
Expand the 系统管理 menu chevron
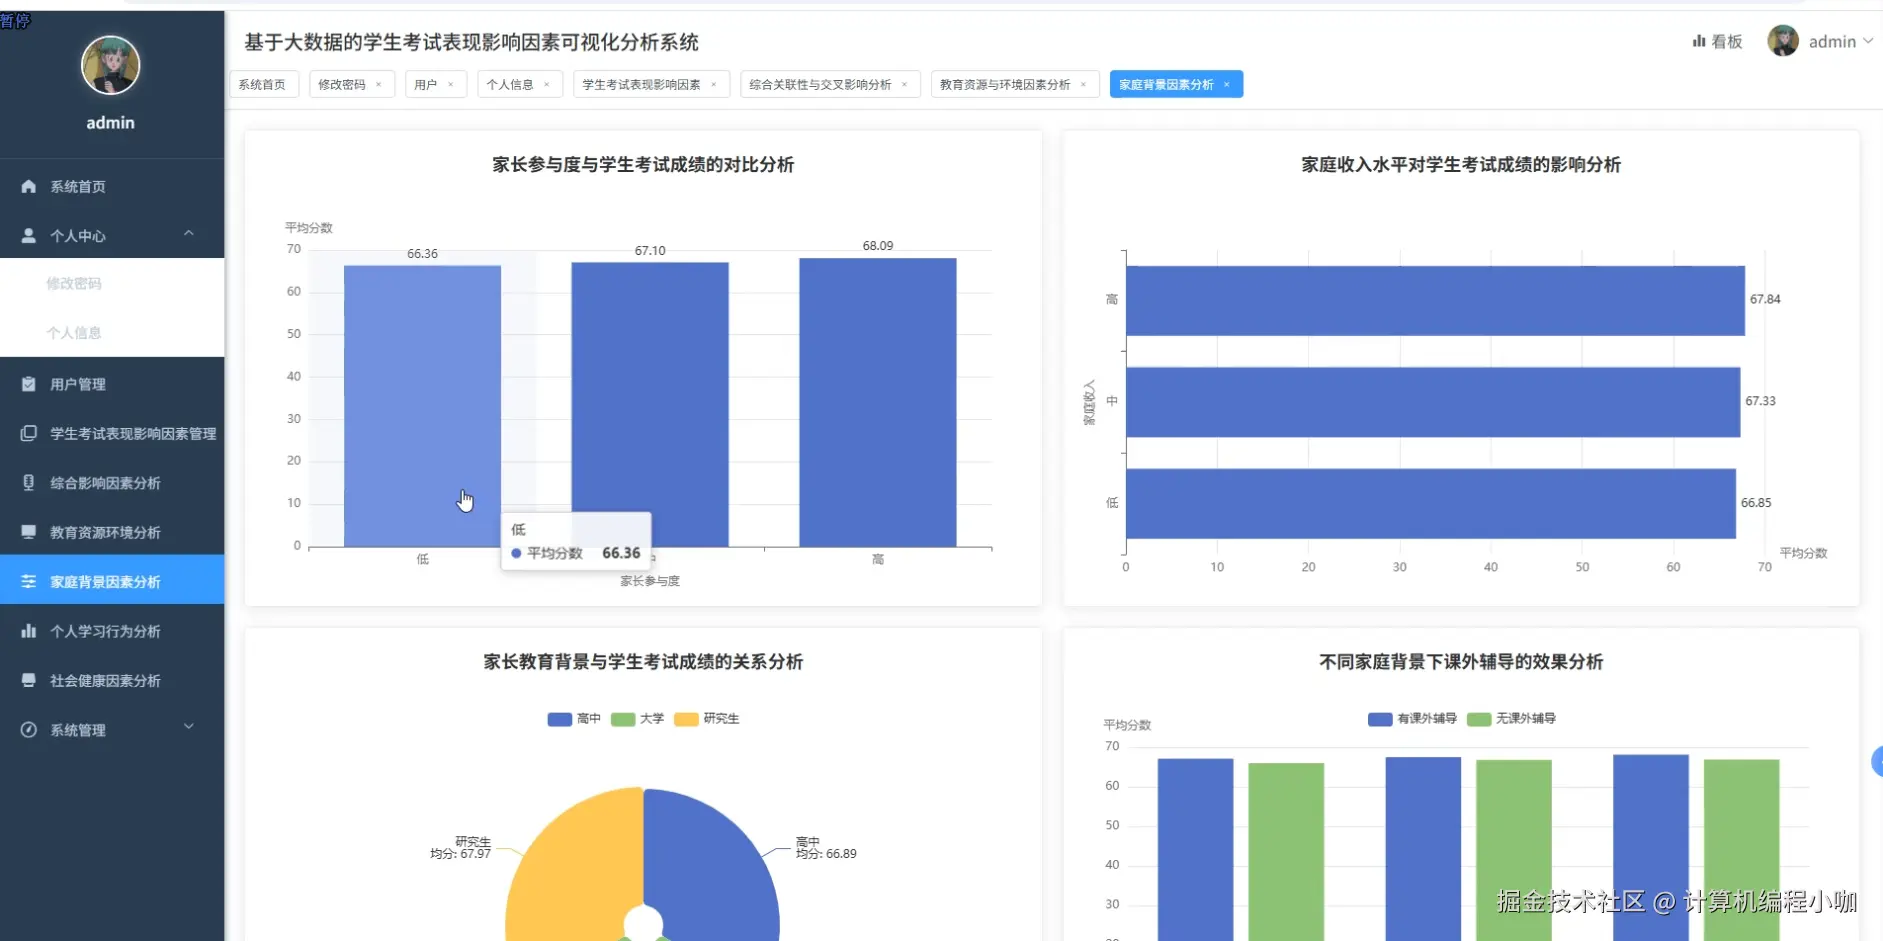(188, 727)
